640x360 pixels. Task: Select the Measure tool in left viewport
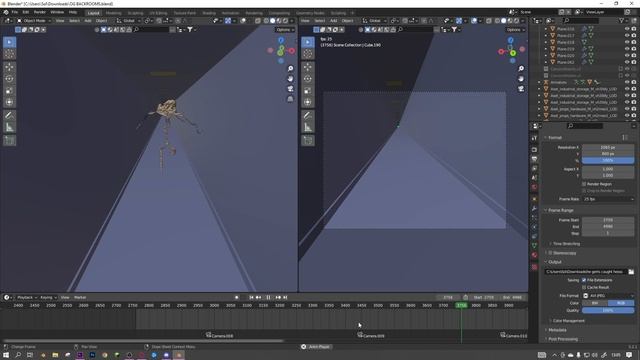tap(9, 127)
